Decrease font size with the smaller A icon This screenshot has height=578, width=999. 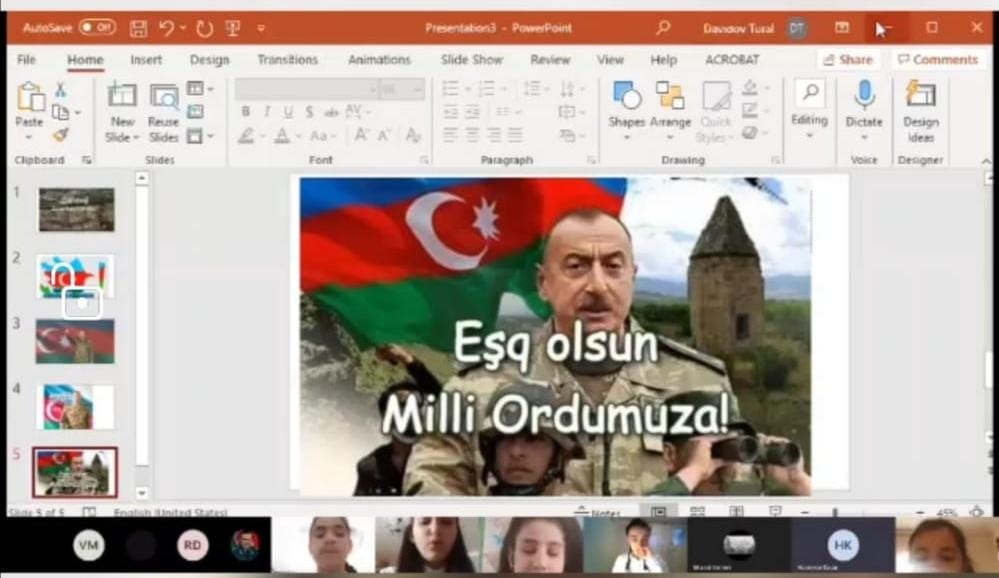[x=384, y=135]
